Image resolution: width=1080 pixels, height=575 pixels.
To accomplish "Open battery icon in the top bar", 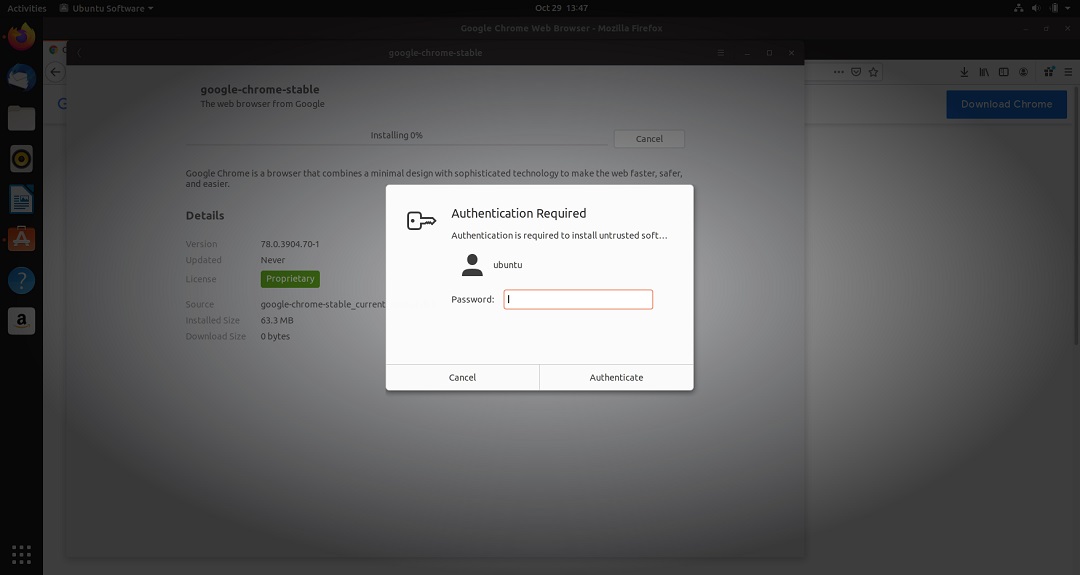I will coord(1054,8).
